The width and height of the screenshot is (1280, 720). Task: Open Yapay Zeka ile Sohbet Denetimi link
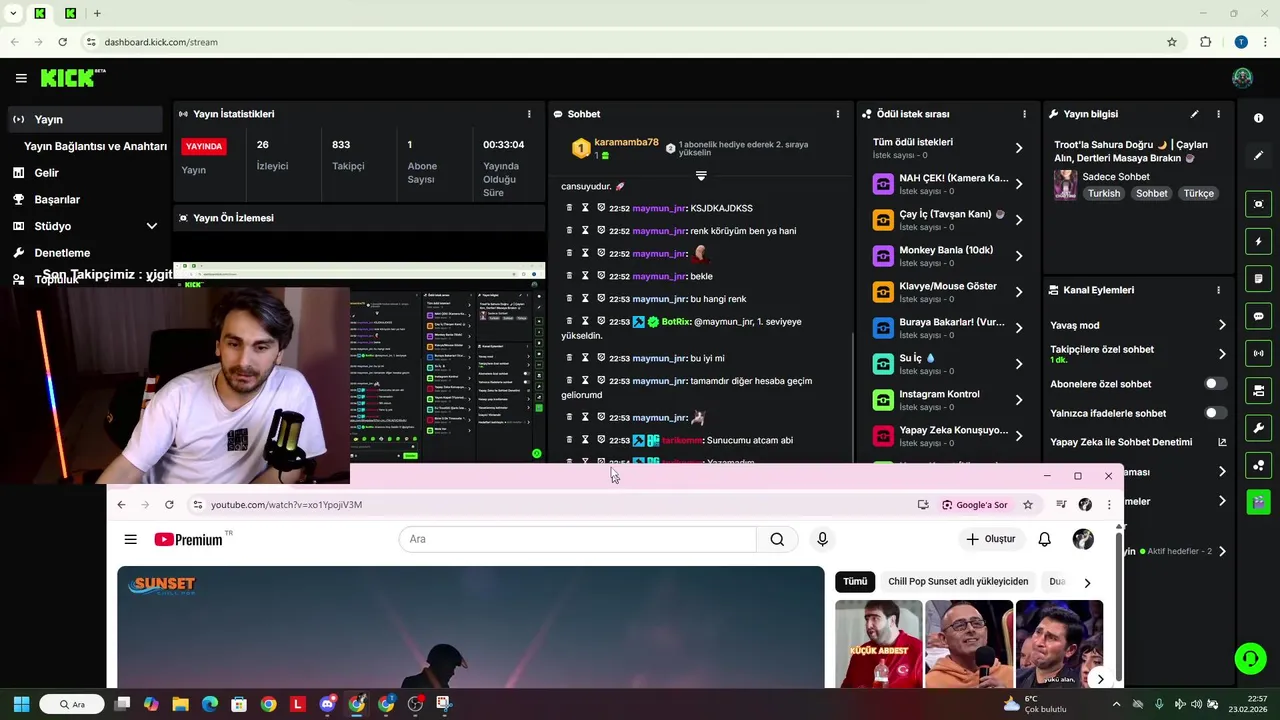coord(1138,442)
